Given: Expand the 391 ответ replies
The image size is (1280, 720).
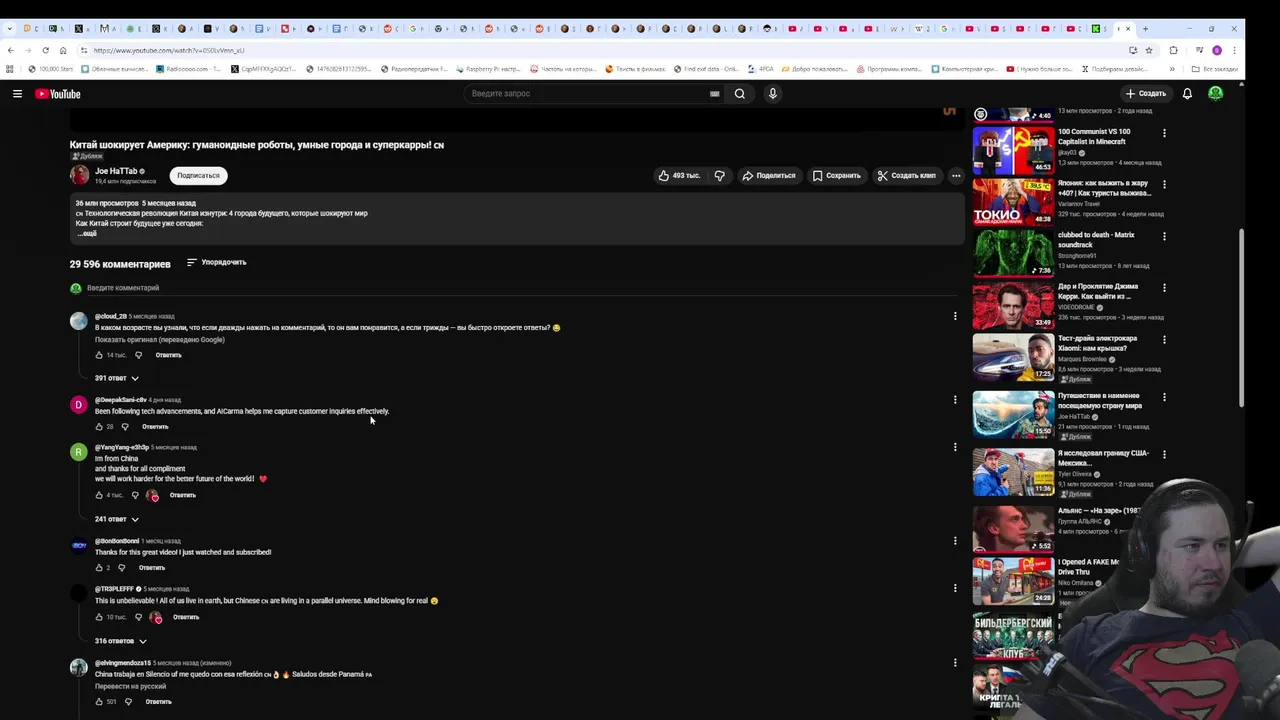Looking at the screenshot, I should click(116, 378).
